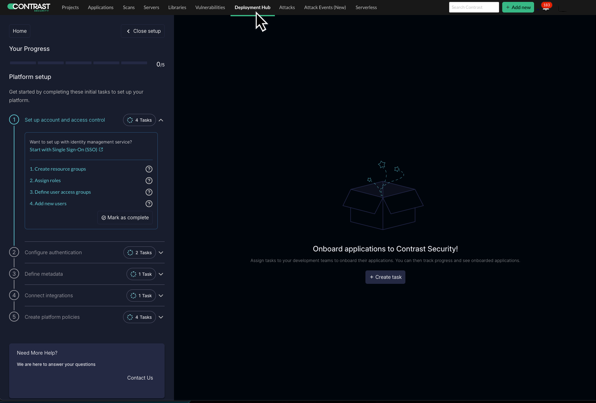
Task: Open the Libraries tab
Action: (177, 7)
